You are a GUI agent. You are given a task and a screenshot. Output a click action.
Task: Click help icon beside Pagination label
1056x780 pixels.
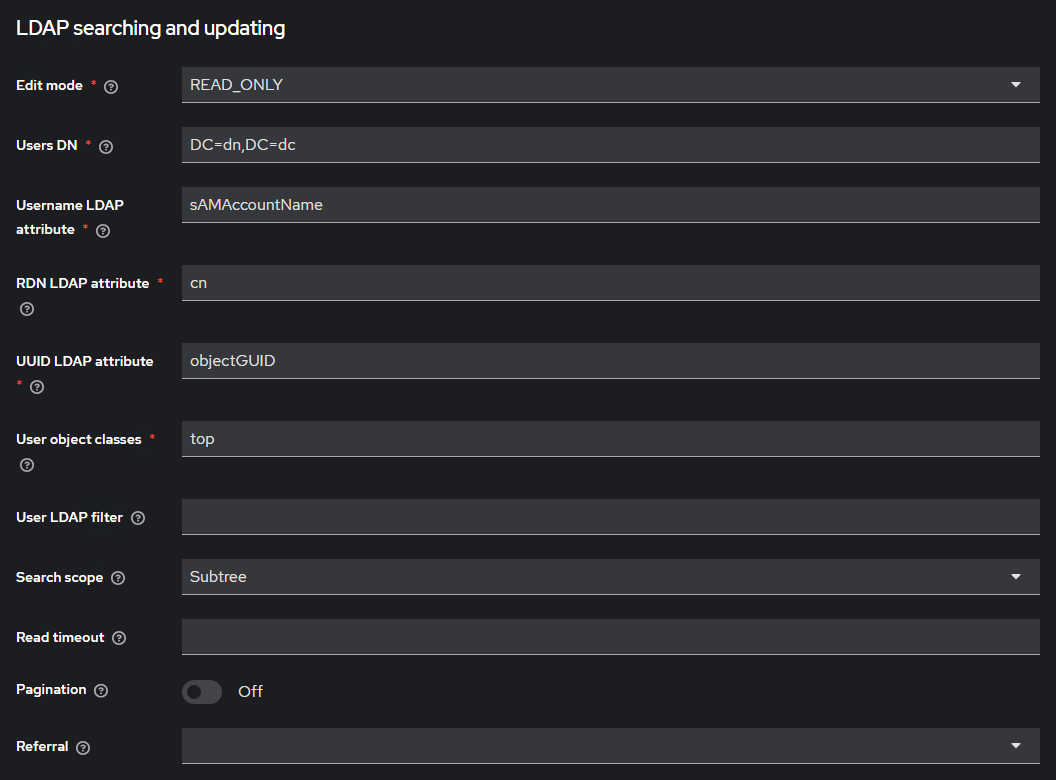coord(101,690)
